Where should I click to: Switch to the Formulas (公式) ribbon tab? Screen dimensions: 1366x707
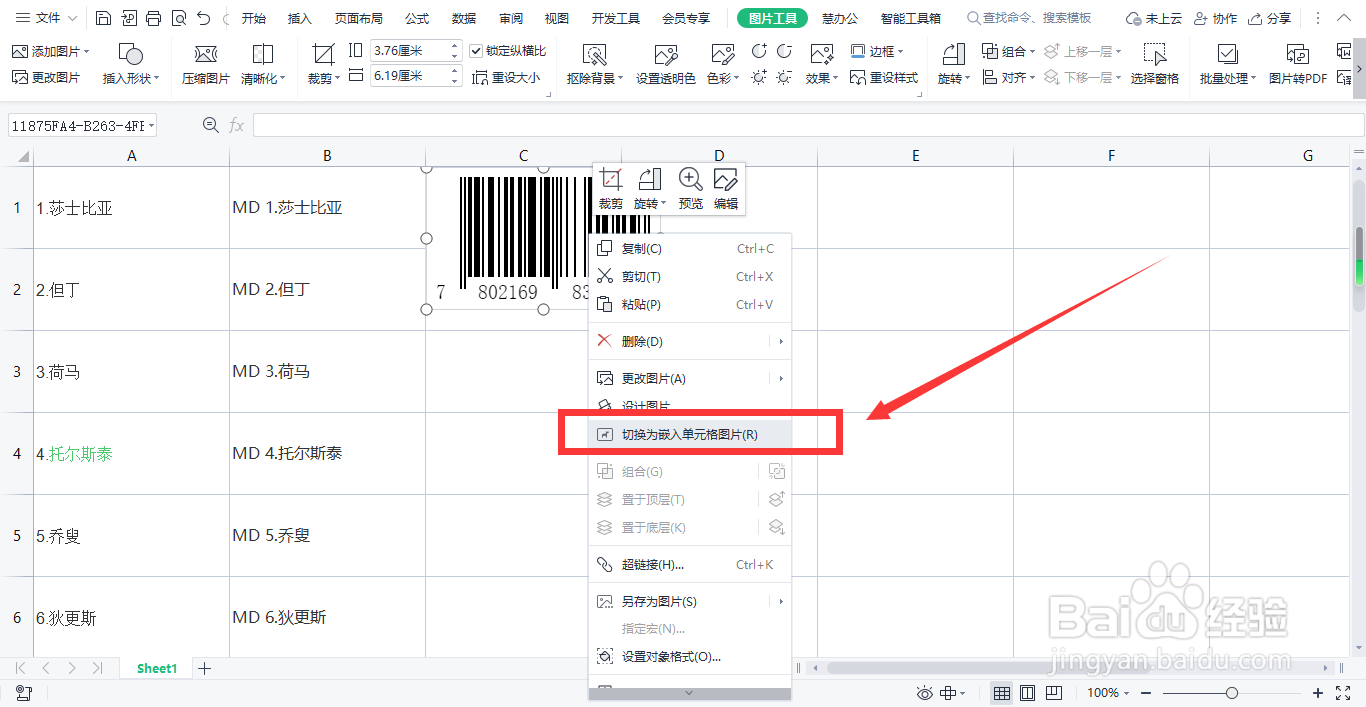417,18
